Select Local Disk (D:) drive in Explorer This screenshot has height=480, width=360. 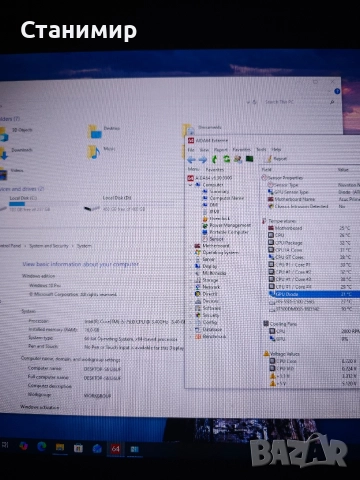[x=115, y=203]
